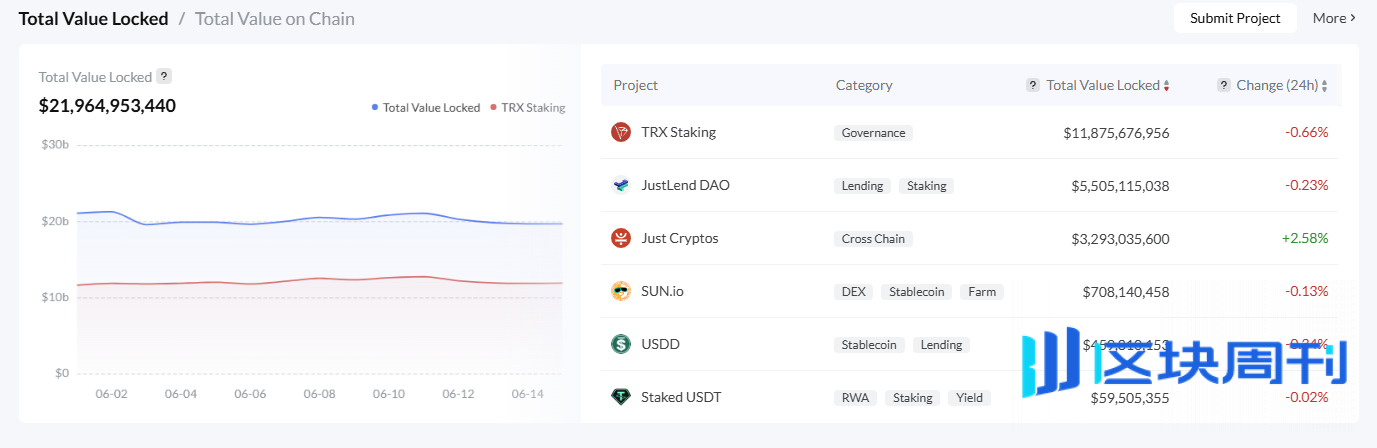Open the Staked USDT project name
The width and height of the screenshot is (1377, 448).
(681, 397)
